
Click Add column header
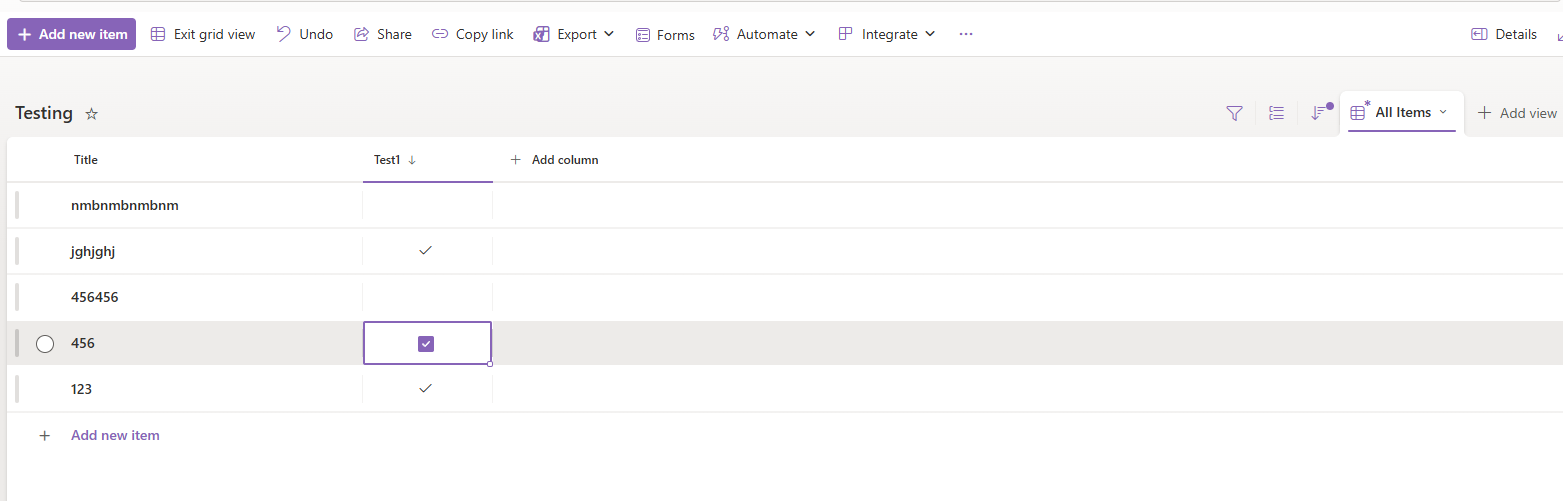point(554,160)
